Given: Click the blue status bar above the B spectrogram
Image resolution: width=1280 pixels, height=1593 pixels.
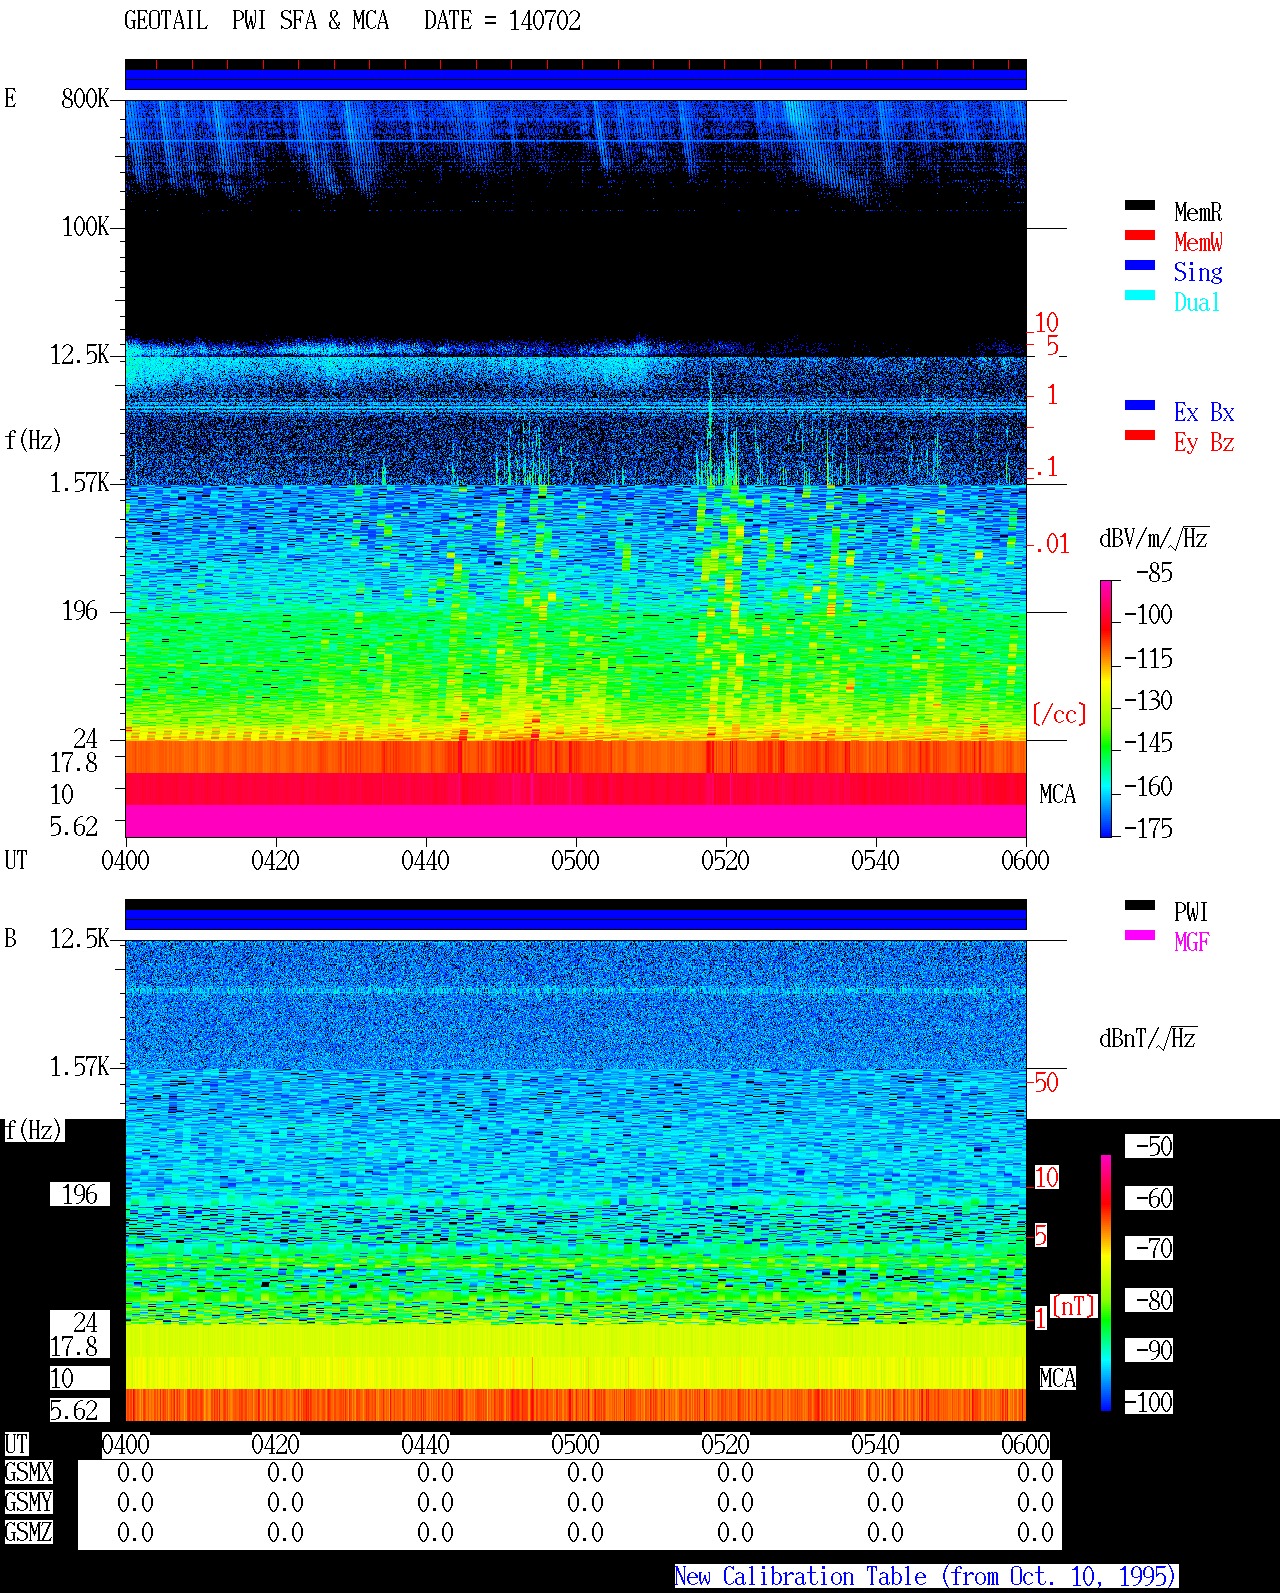Looking at the screenshot, I should pyautogui.click(x=575, y=919).
